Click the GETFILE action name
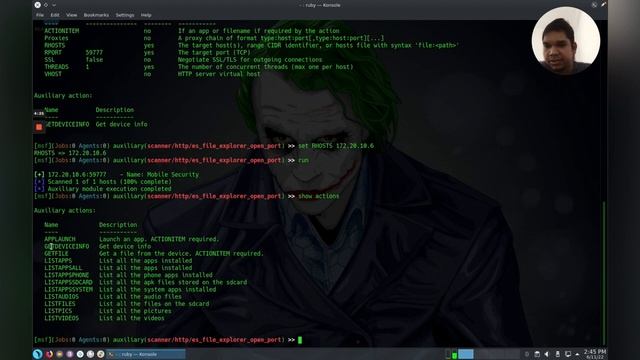 [x=56, y=253]
